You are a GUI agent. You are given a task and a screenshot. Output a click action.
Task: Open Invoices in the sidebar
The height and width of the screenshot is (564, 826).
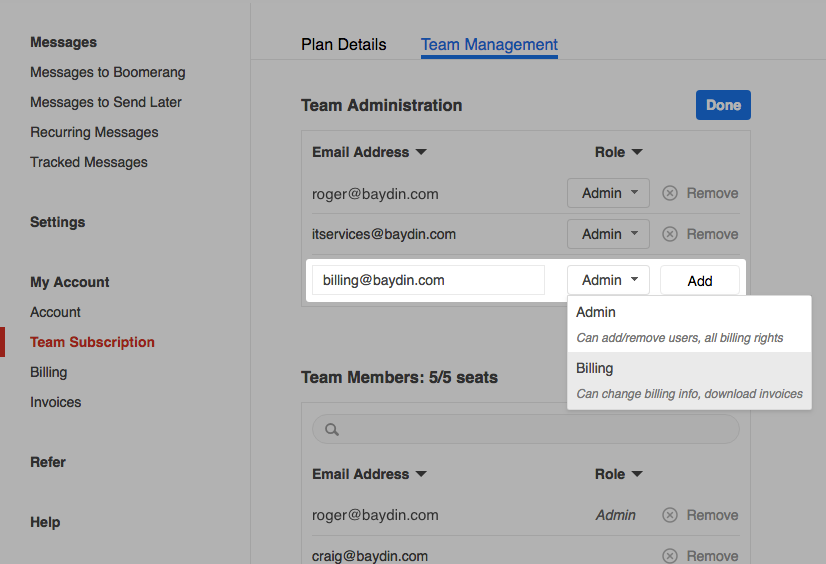(x=56, y=402)
